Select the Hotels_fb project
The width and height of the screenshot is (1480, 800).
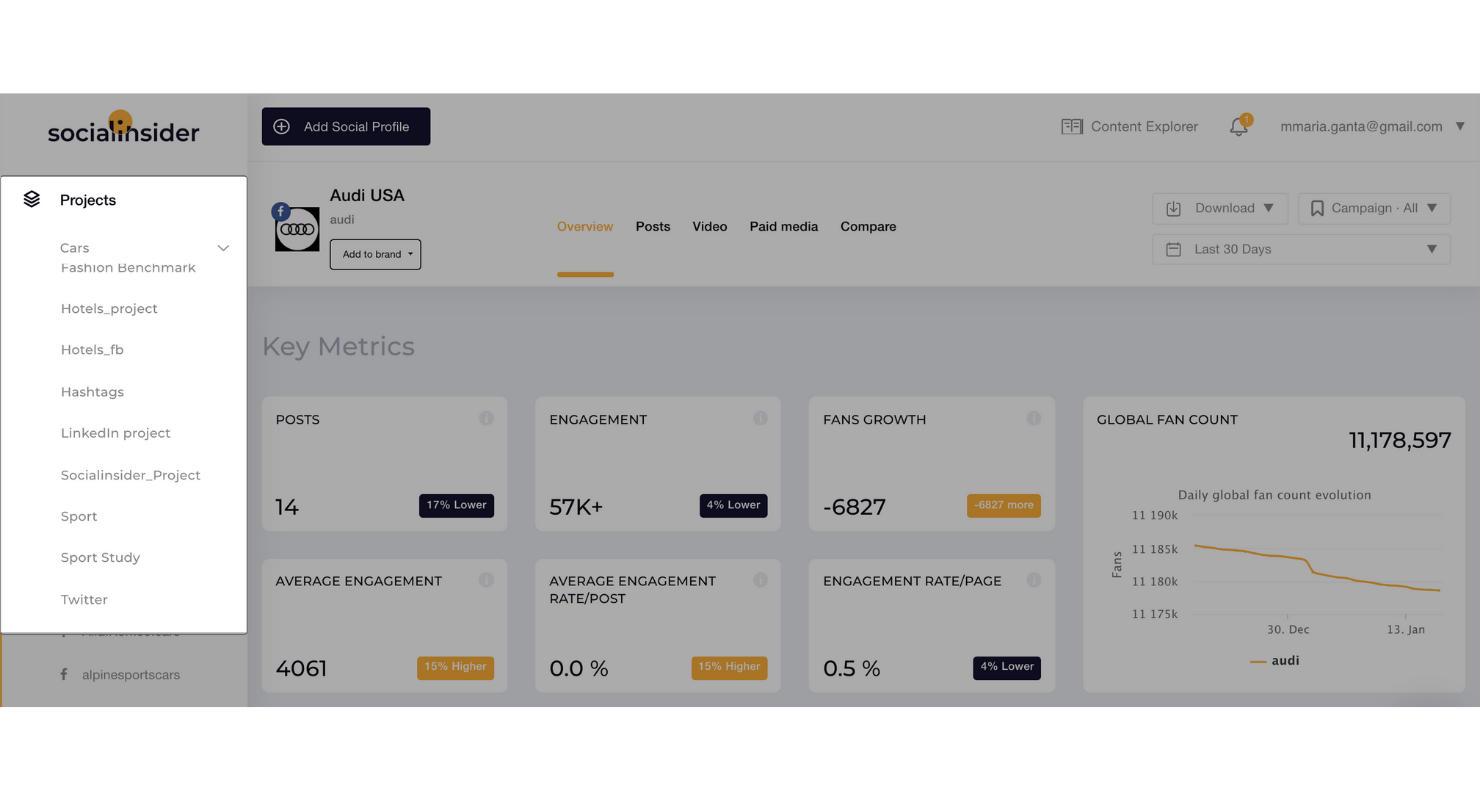pos(92,350)
